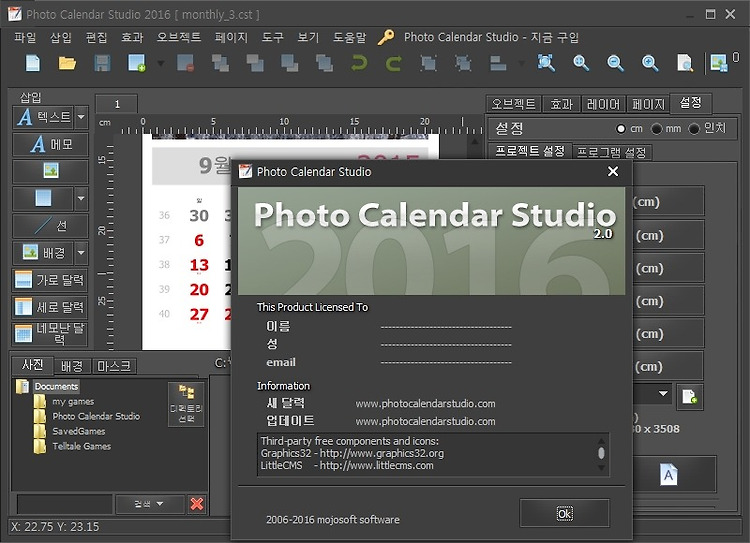Open the new page toolbar dropdown arrow
The image size is (750, 543).
161,63
